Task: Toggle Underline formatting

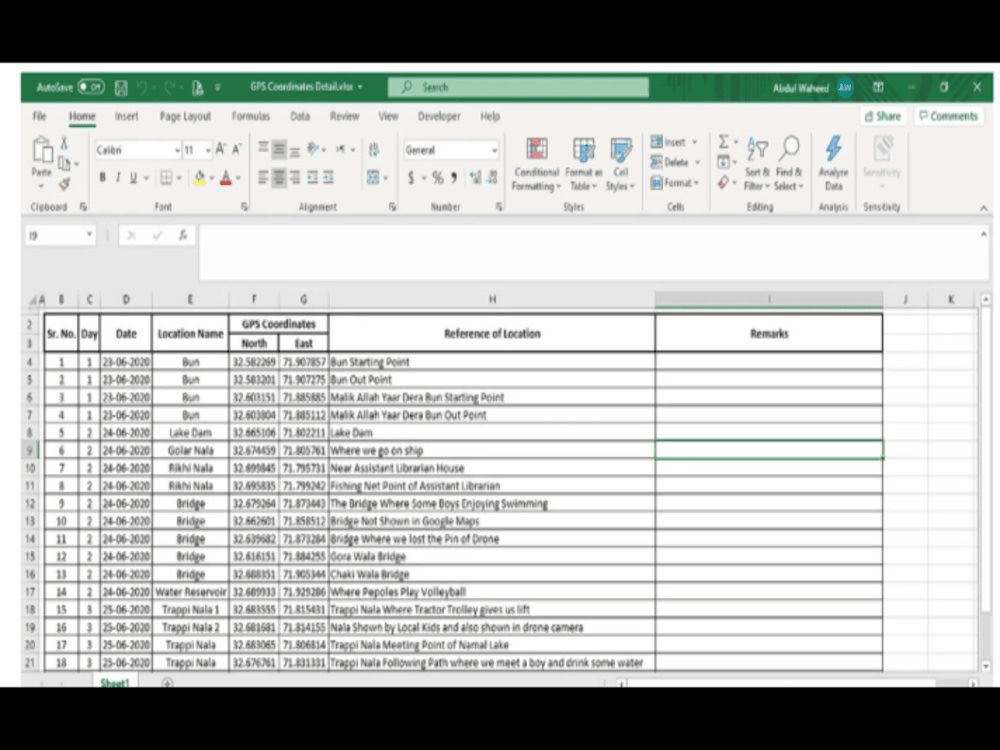Action: (x=133, y=177)
